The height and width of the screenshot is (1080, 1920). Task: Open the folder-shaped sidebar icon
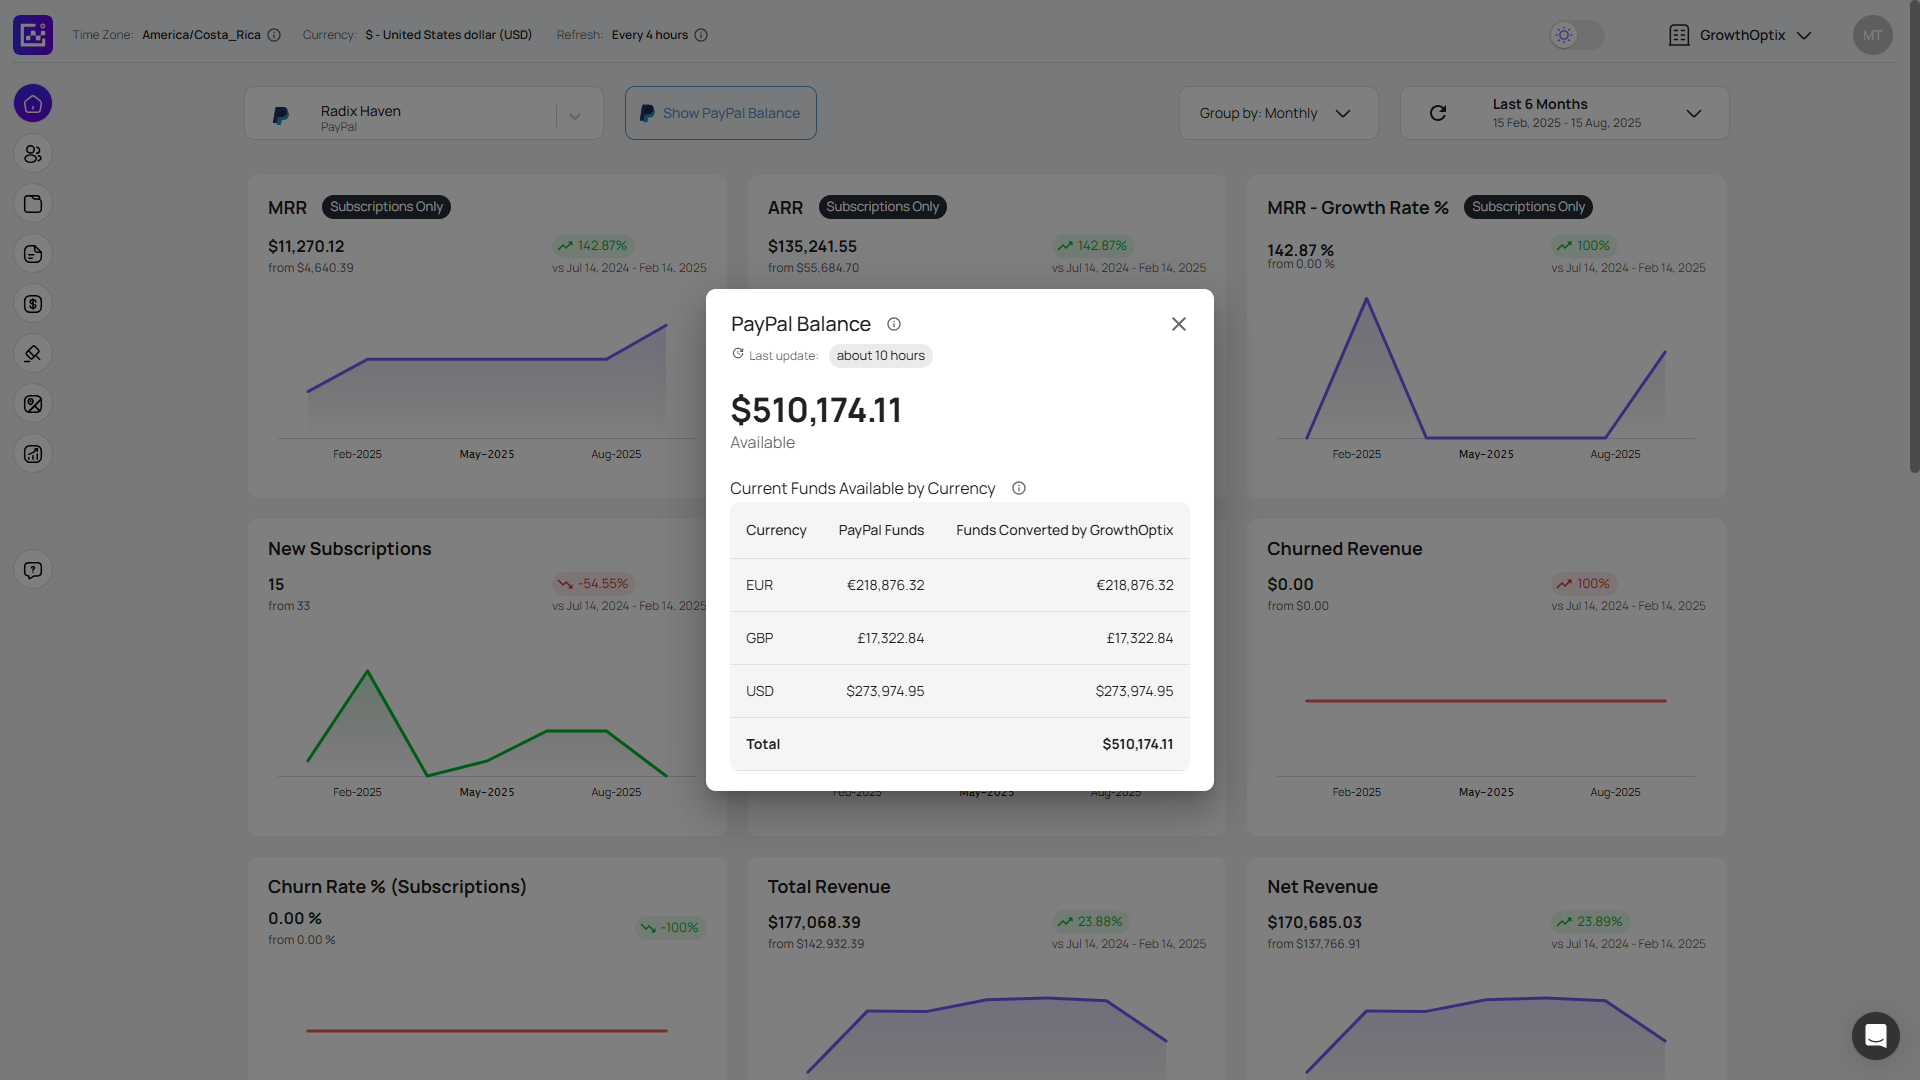point(33,204)
